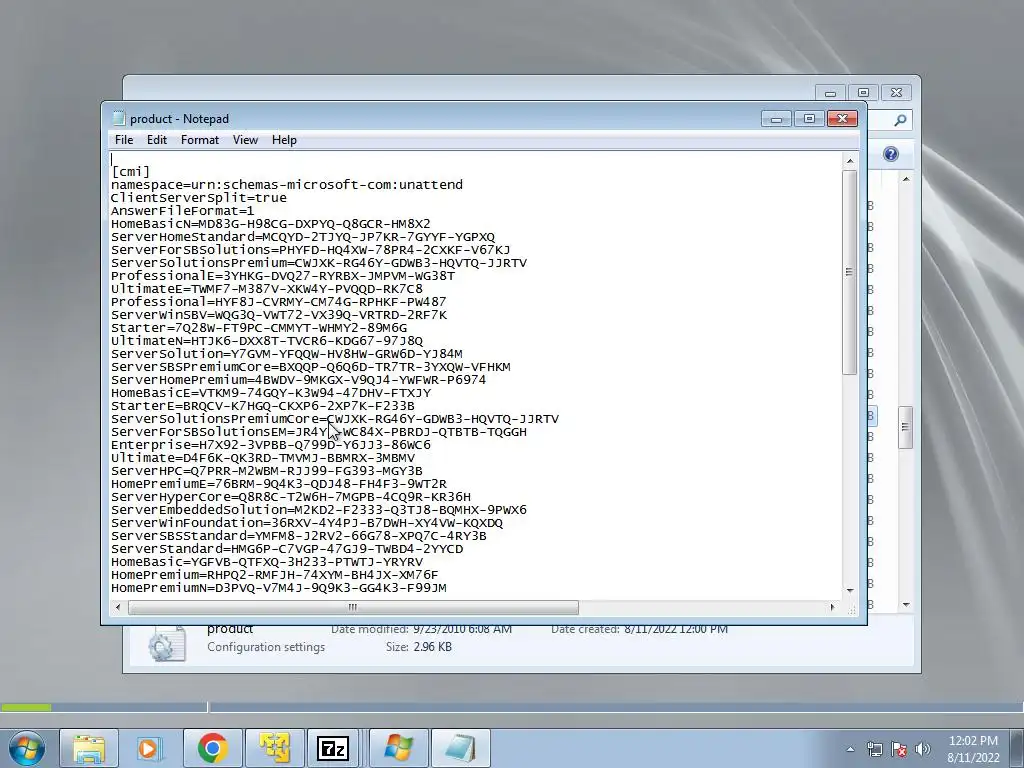The width and height of the screenshot is (1024, 768).
Task: Open the Windows Start orb
Action: click(x=27, y=748)
